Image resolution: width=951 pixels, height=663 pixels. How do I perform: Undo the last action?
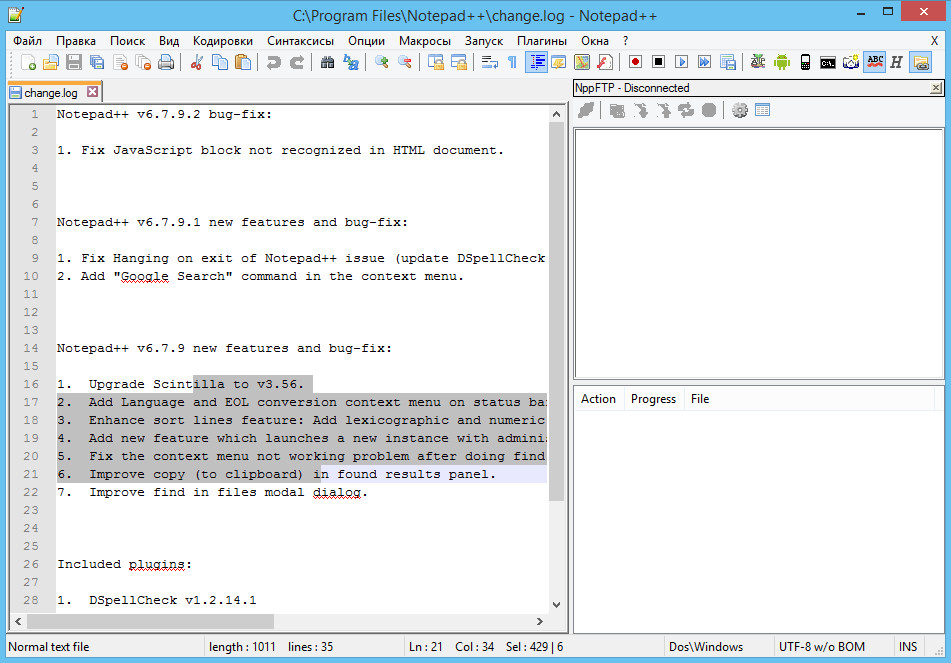274,62
